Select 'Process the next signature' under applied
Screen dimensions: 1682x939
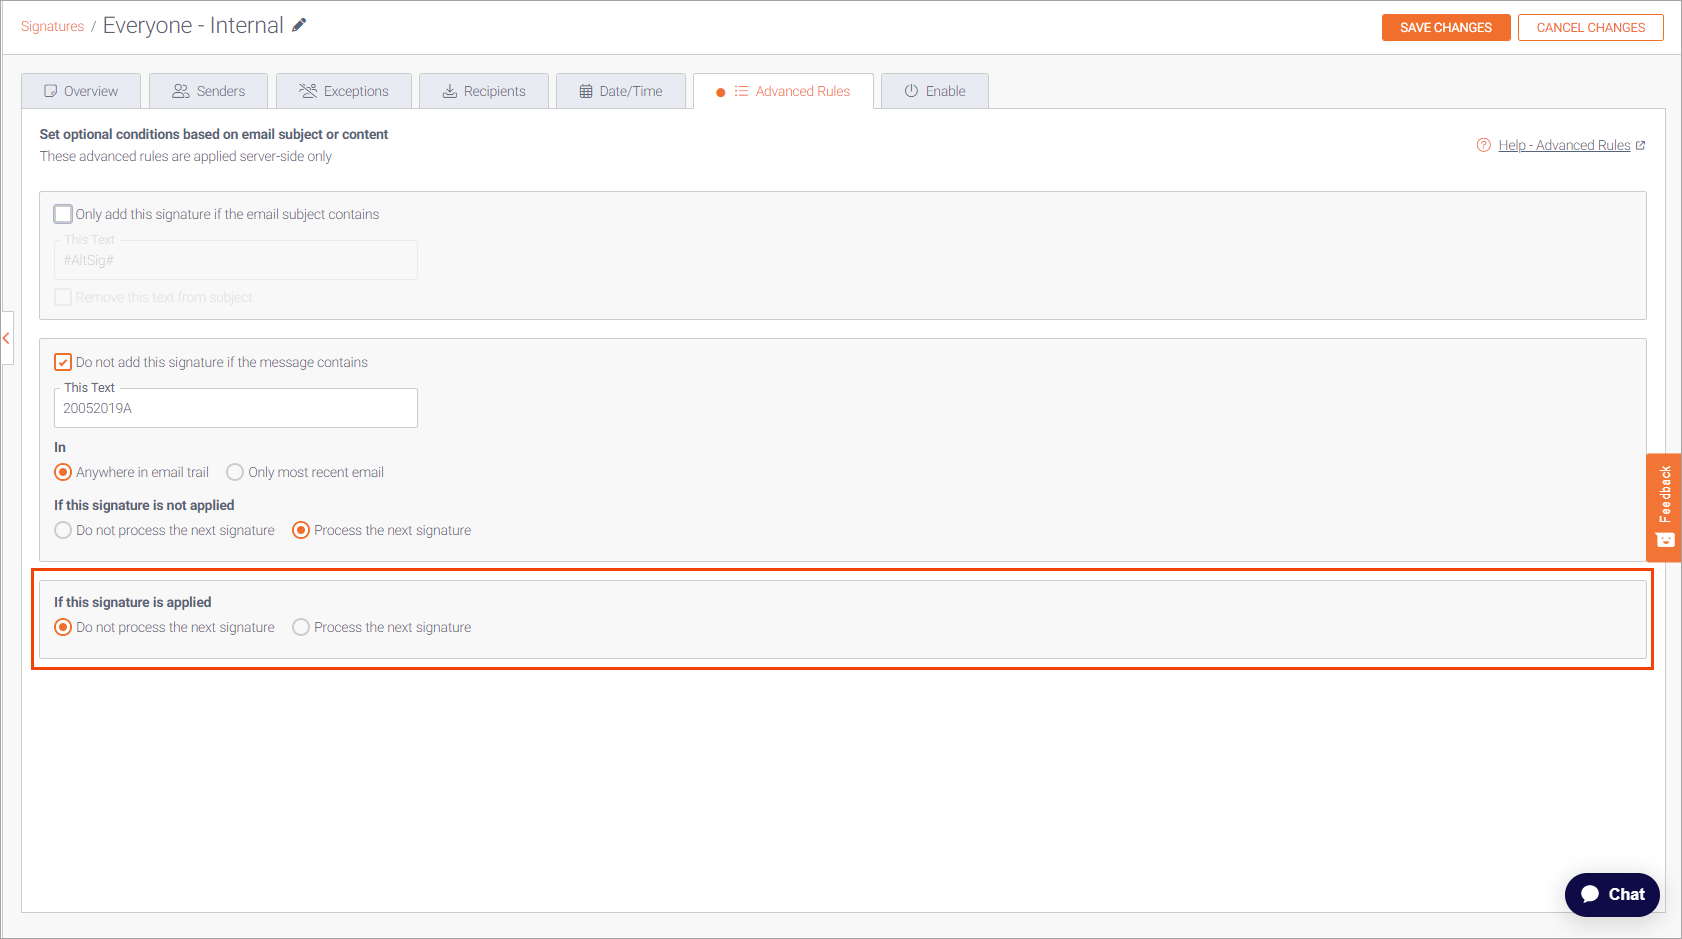point(301,627)
